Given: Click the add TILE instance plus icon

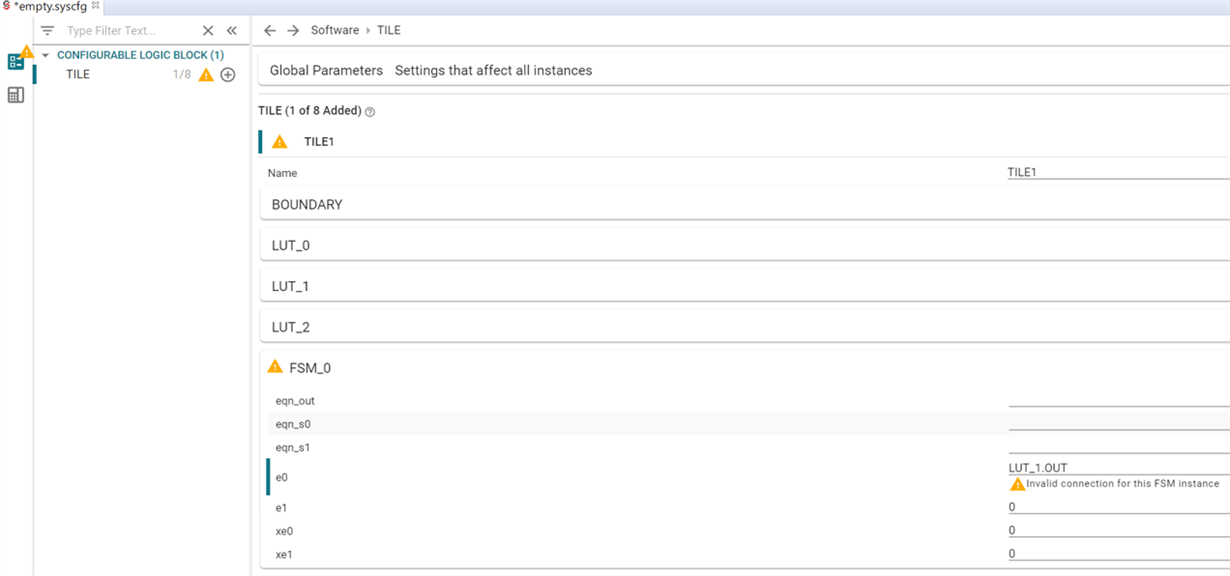Looking at the screenshot, I should [x=228, y=75].
